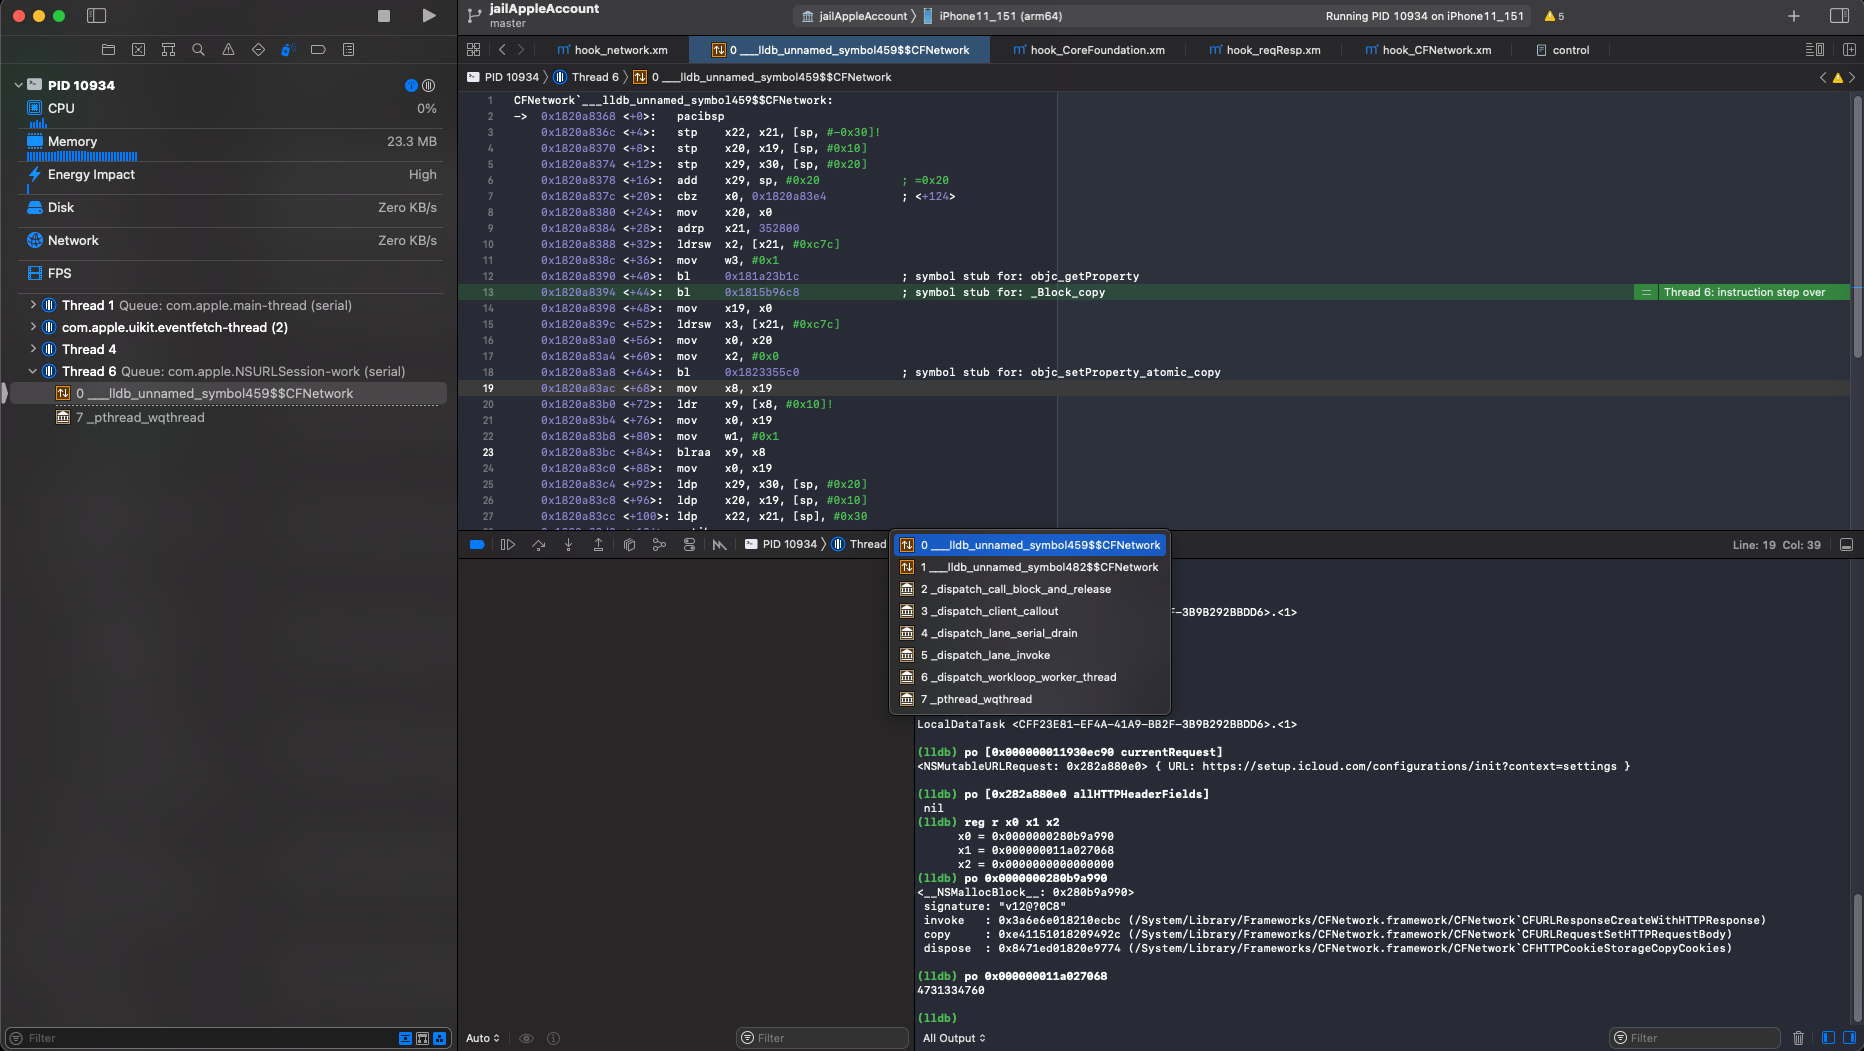1864x1051 pixels.
Task: Collapse PID 10934 process tree
Action: (18, 85)
